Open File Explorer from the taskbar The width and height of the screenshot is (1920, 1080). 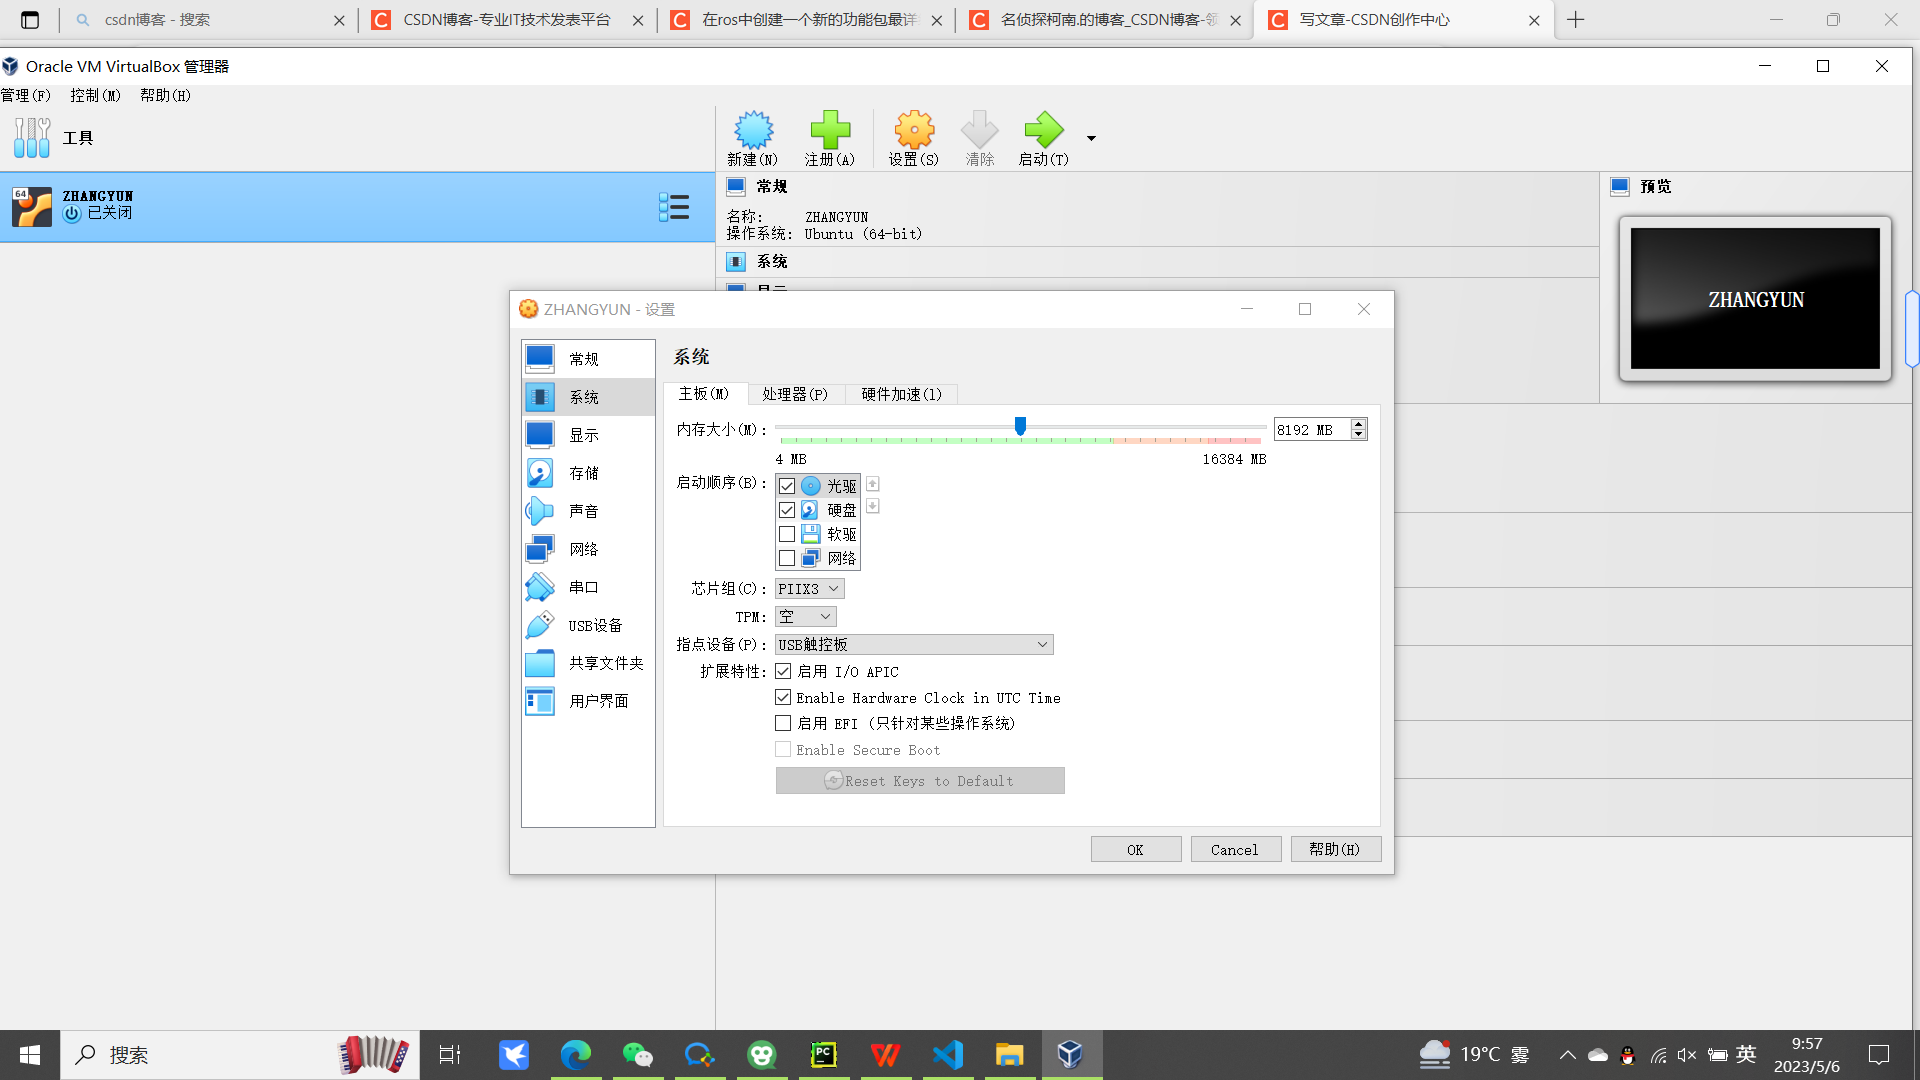[1010, 1055]
